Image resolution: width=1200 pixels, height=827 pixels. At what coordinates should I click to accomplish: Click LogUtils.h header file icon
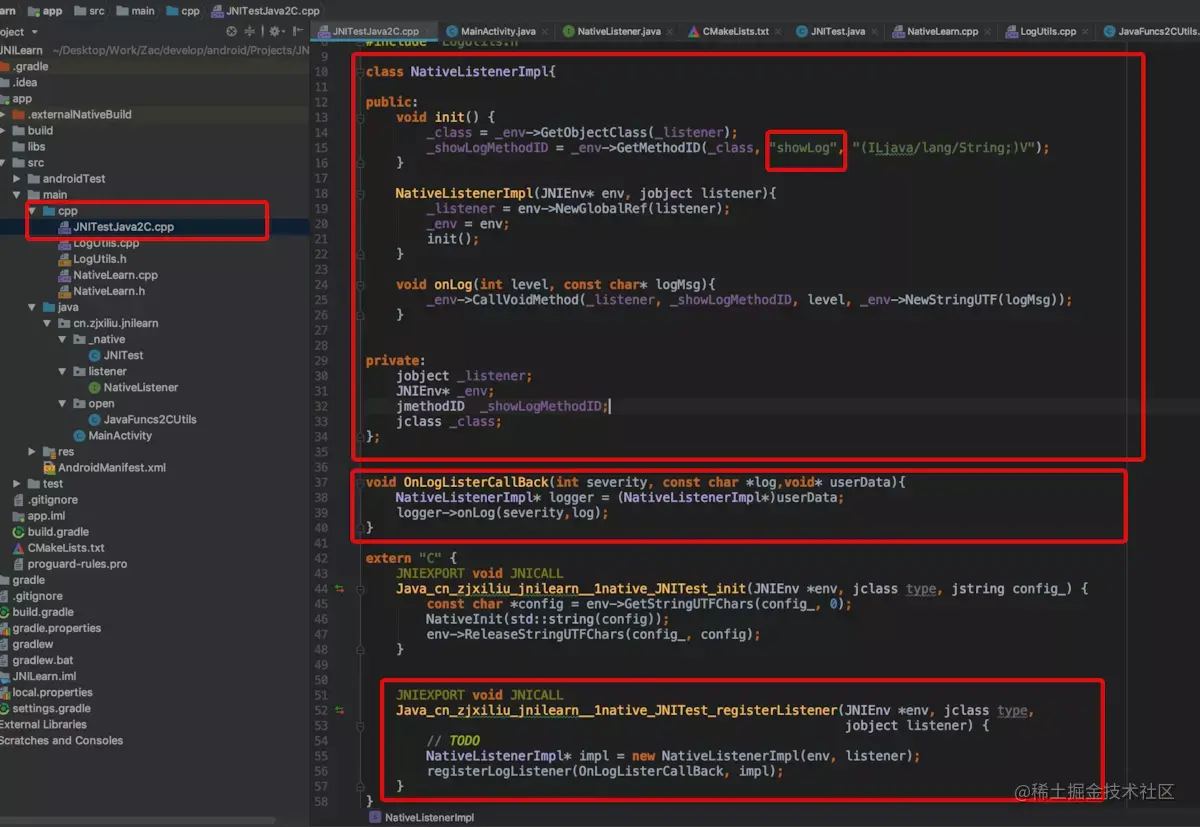64,259
